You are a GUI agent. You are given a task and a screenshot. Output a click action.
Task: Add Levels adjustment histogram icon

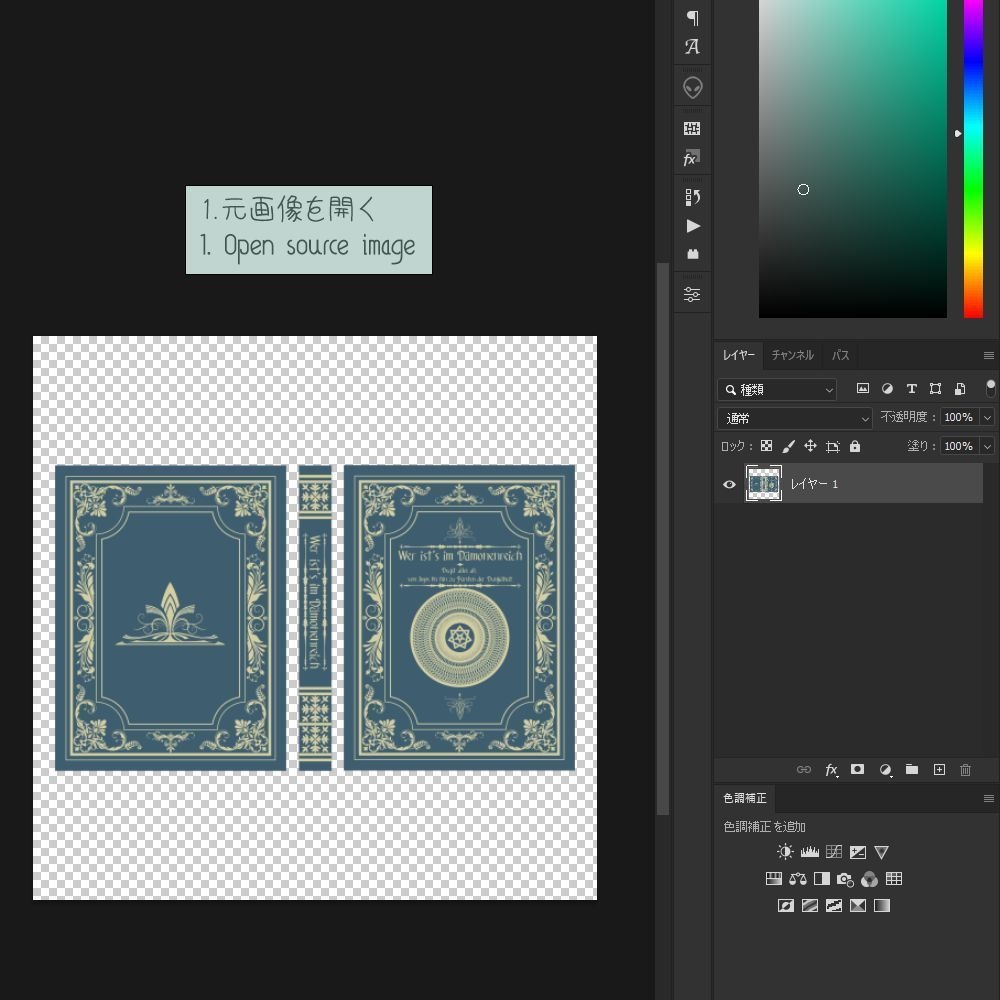tap(810, 852)
